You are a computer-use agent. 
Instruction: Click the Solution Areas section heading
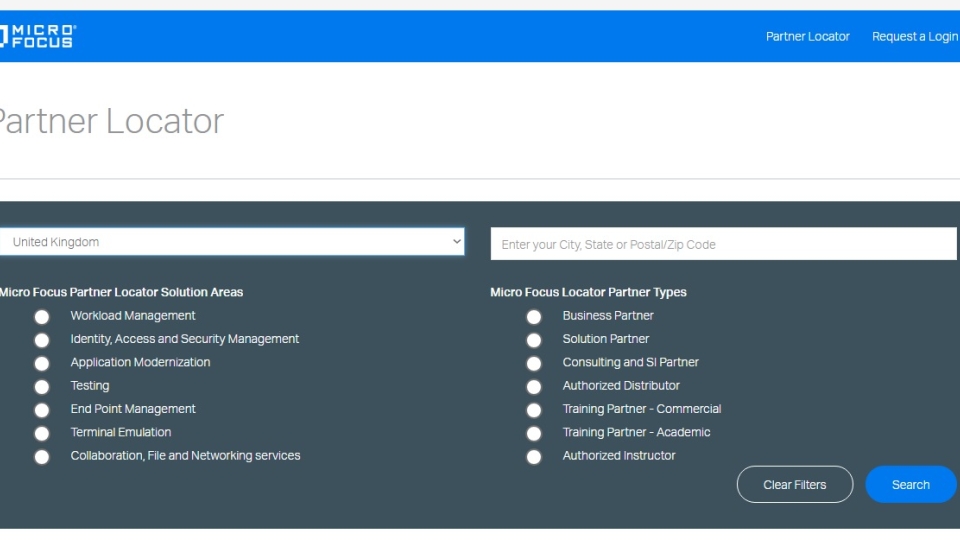coord(121,292)
